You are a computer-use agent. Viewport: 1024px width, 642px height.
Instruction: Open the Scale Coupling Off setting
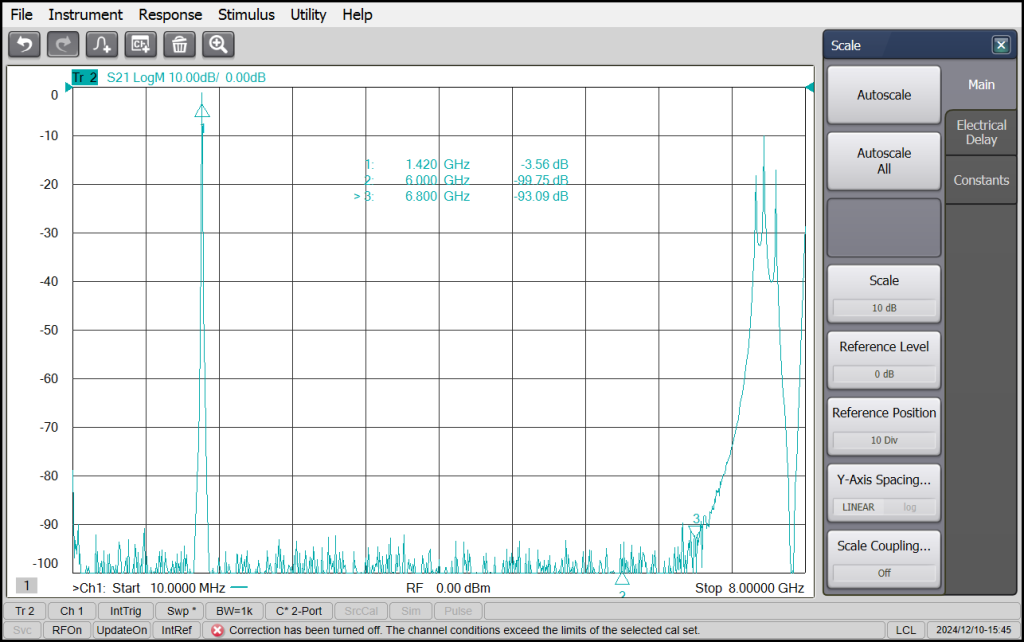pyautogui.click(x=884, y=573)
